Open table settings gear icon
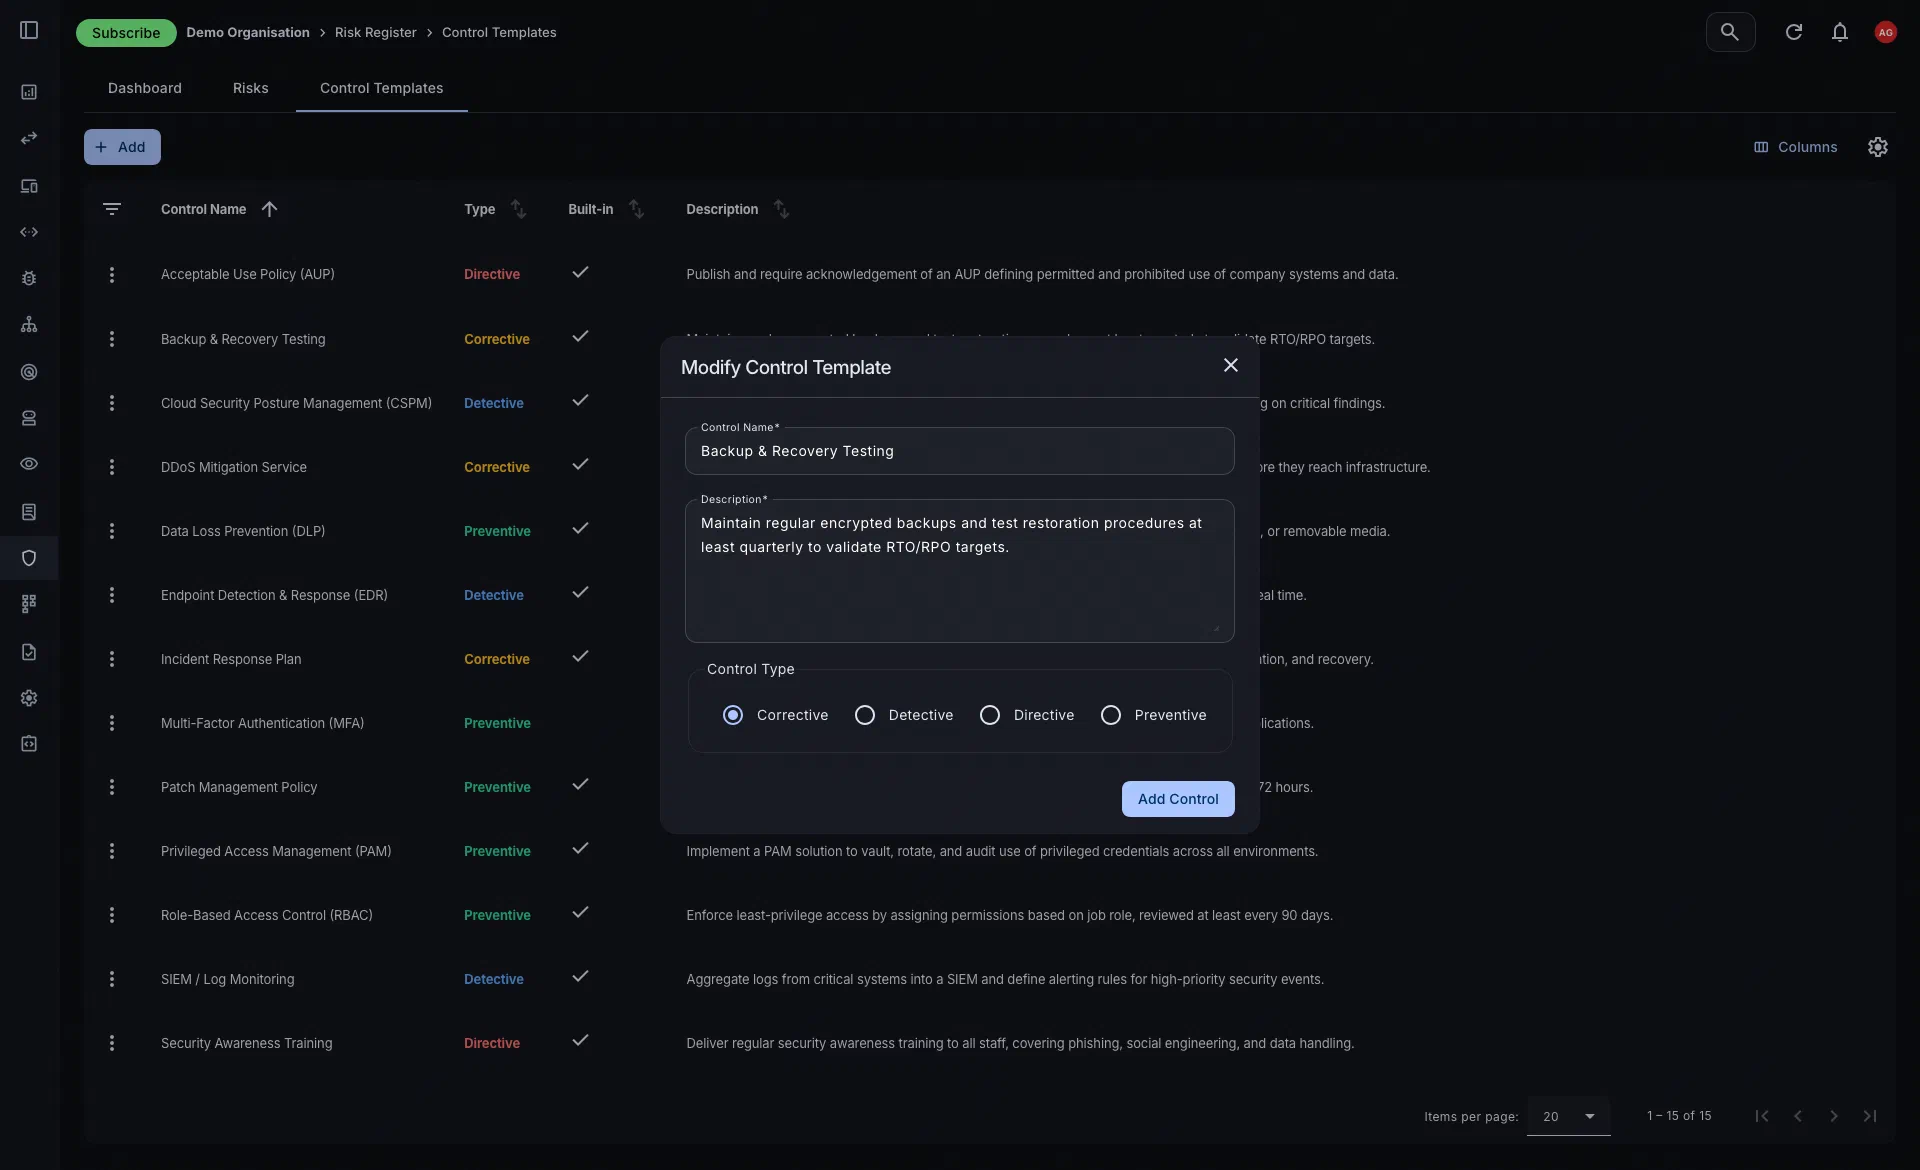The image size is (1920, 1170). [x=1878, y=147]
